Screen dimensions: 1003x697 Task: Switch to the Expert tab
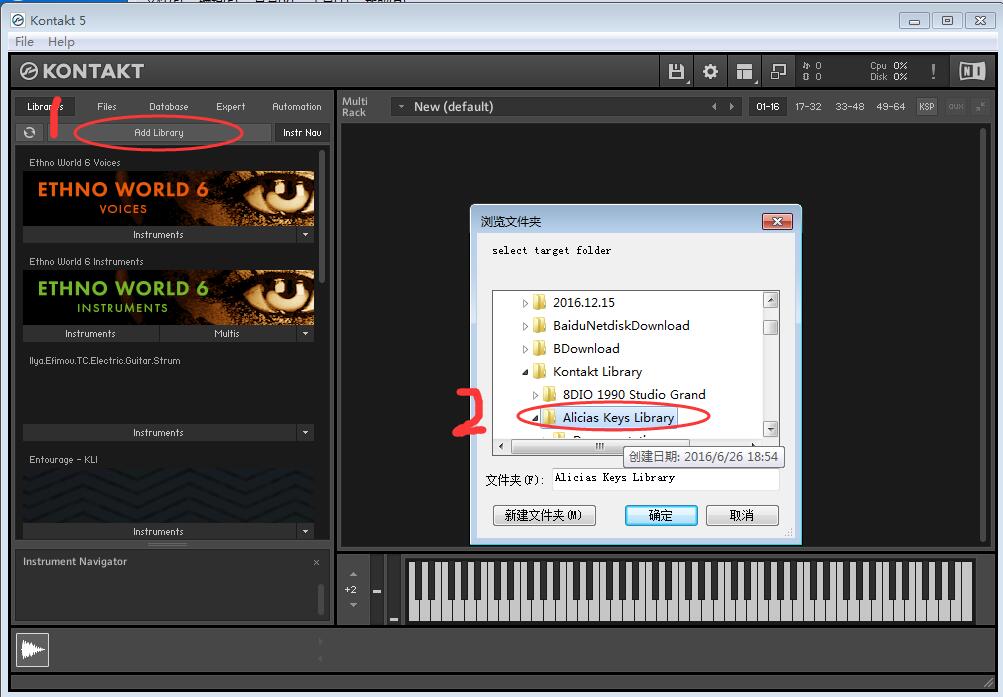(230, 107)
